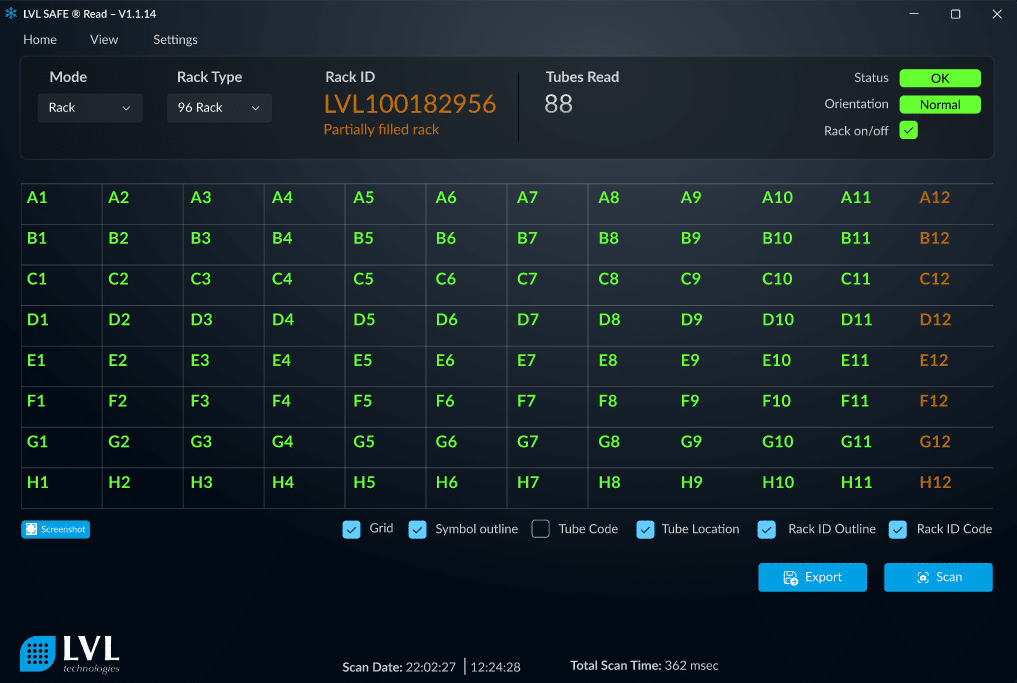This screenshot has height=683, width=1017.
Task: Maximize the application window
Action: tap(955, 14)
